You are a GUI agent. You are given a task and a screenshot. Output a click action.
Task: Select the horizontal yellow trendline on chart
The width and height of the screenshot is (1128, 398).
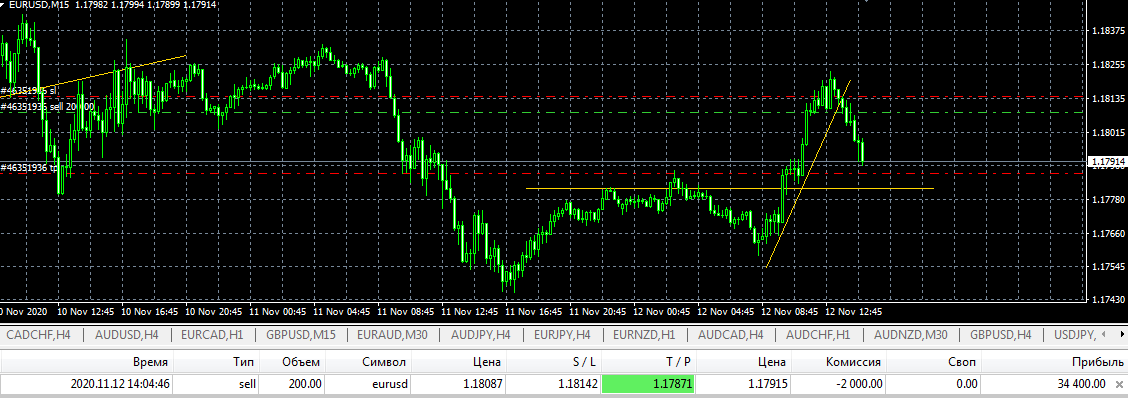click(x=729, y=189)
